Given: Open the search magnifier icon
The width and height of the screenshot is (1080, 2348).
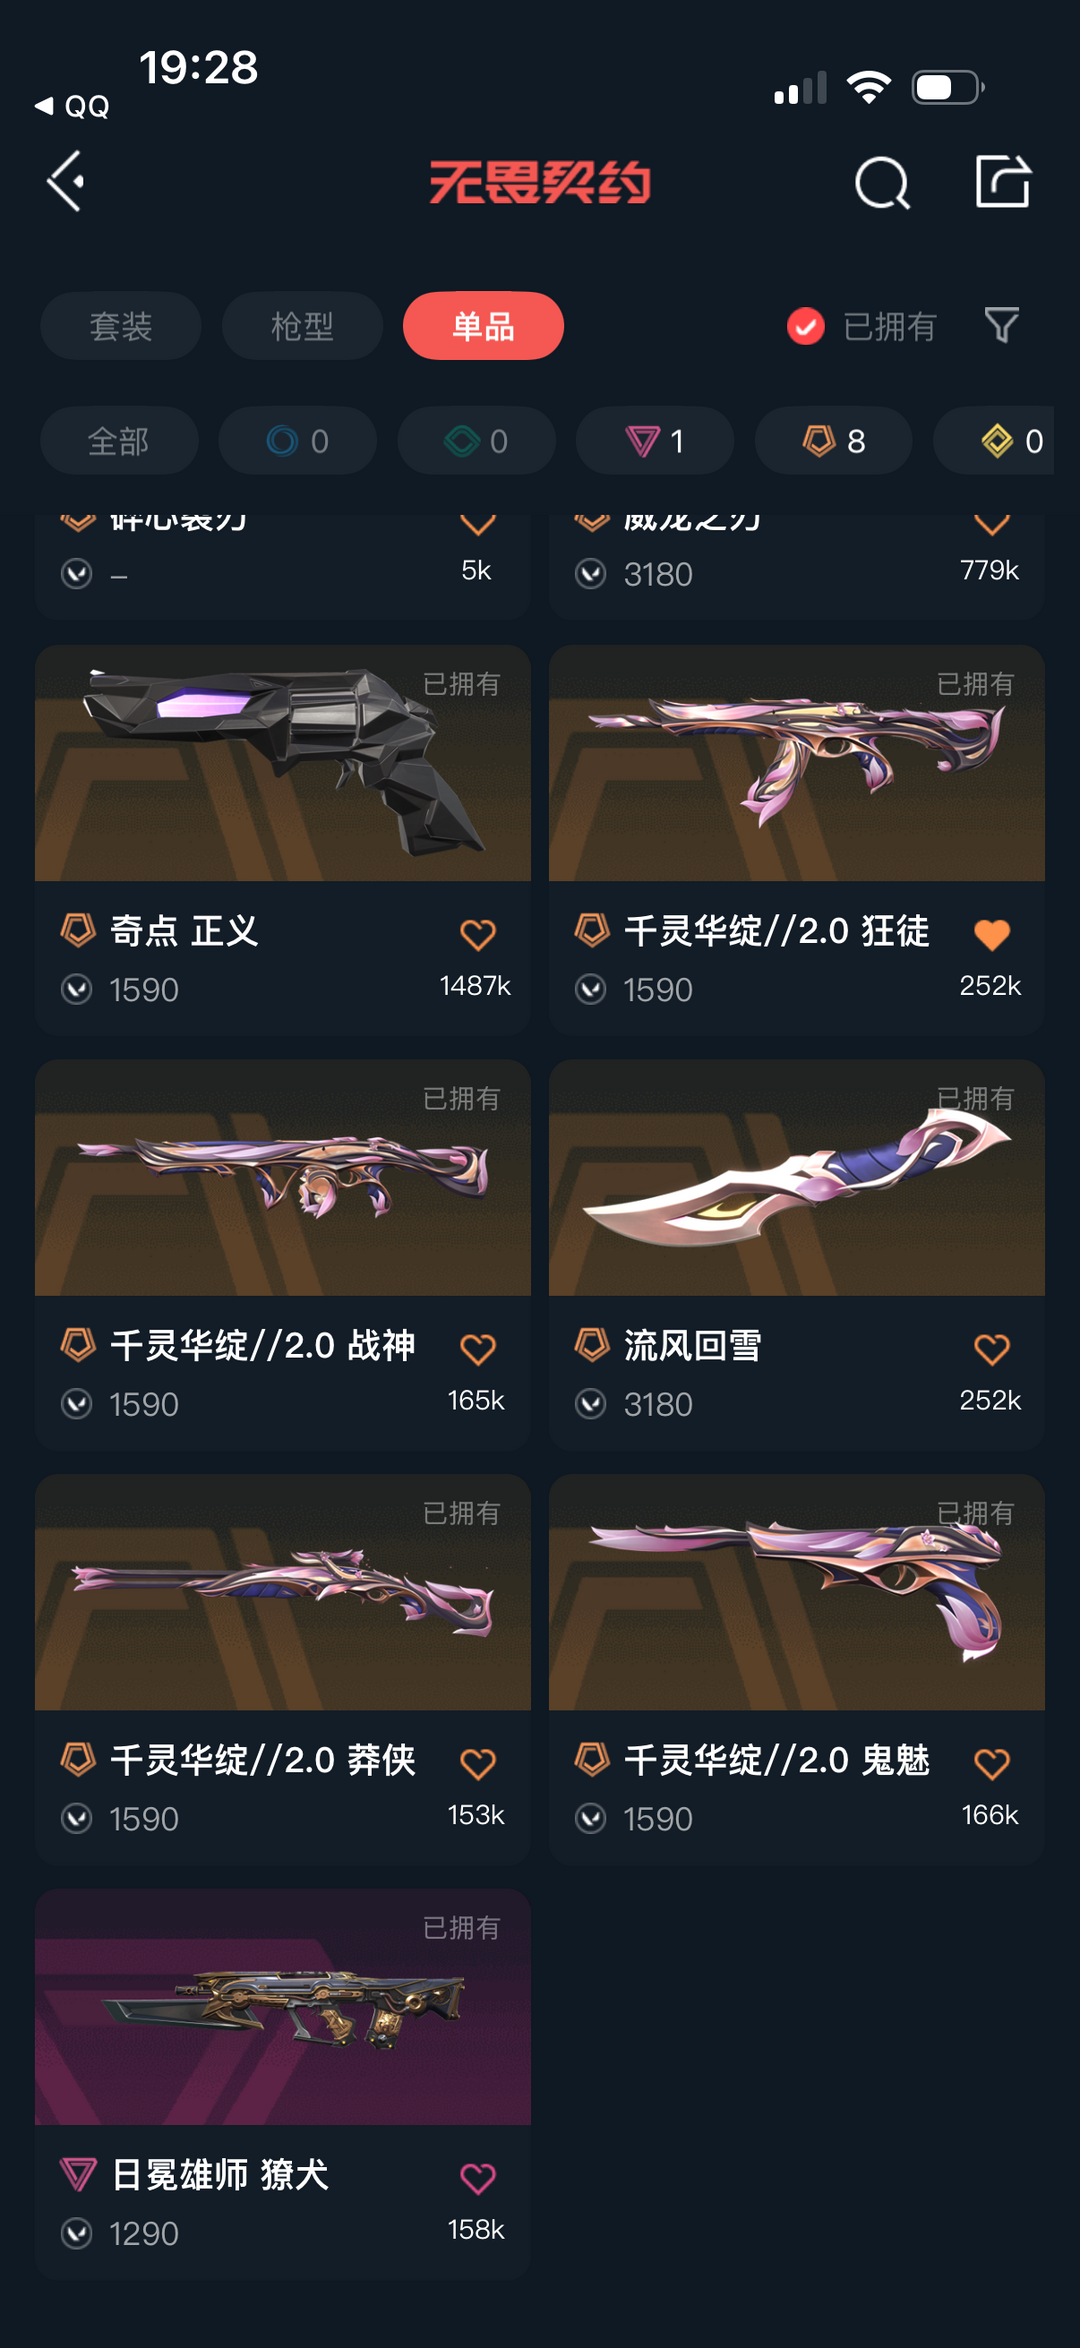Looking at the screenshot, I should point(882,183).
